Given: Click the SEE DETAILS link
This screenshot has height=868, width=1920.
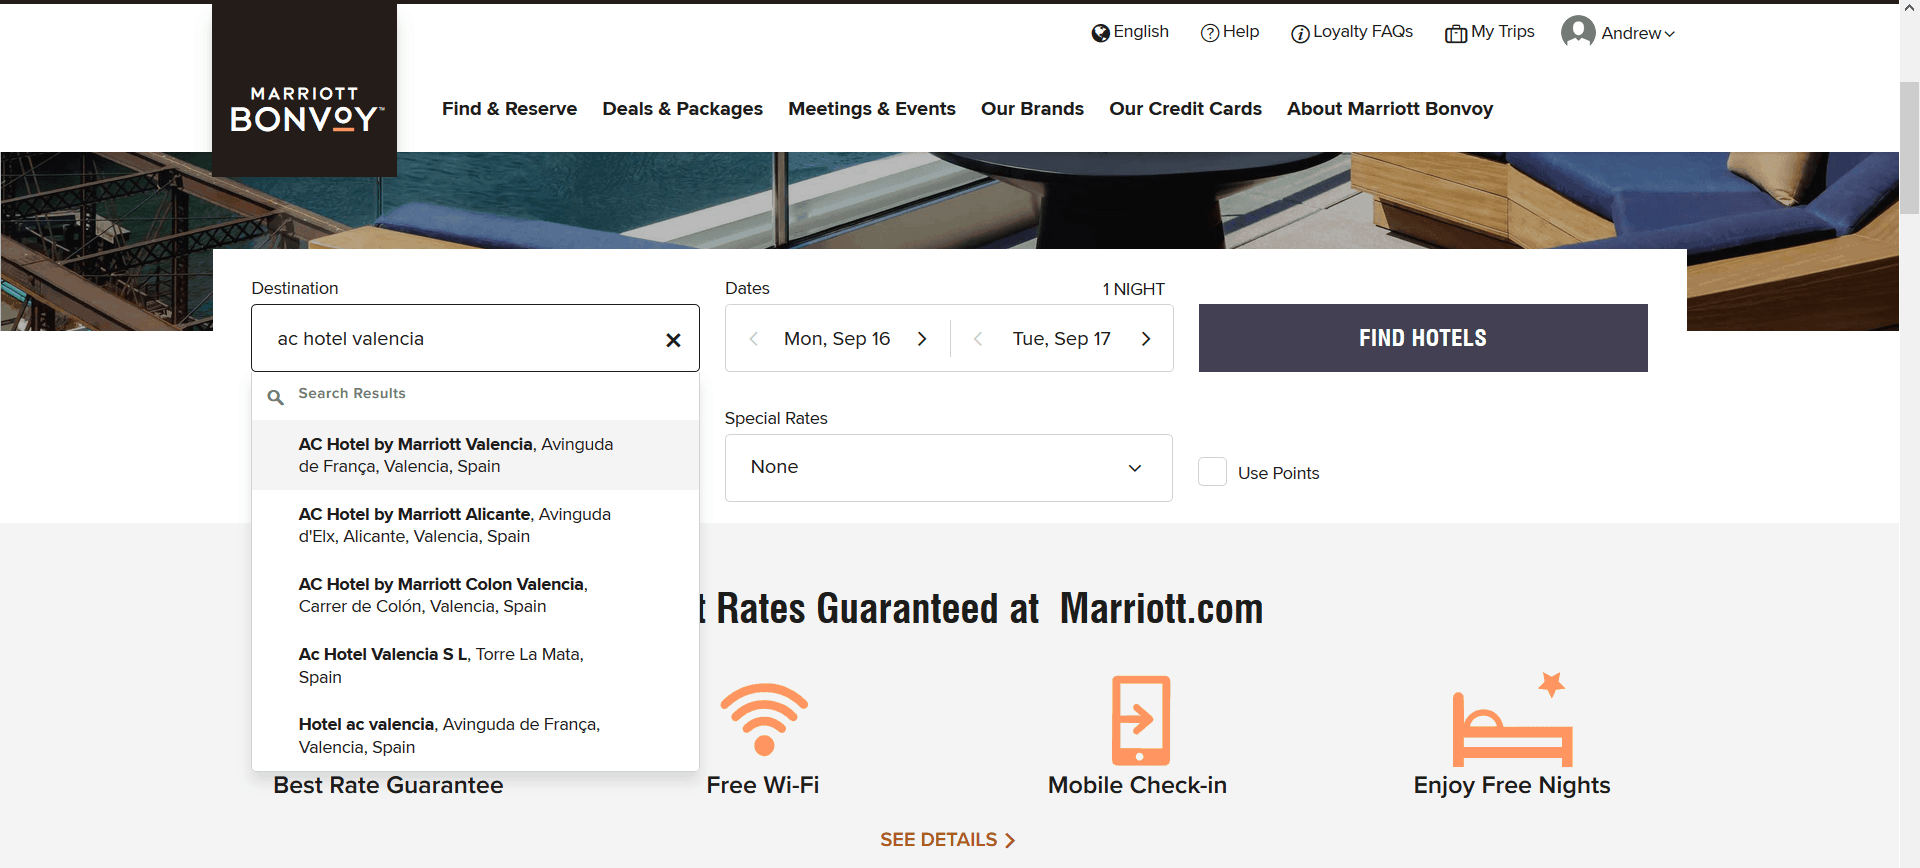Looking at the screenshot, I should coord(947,840).
